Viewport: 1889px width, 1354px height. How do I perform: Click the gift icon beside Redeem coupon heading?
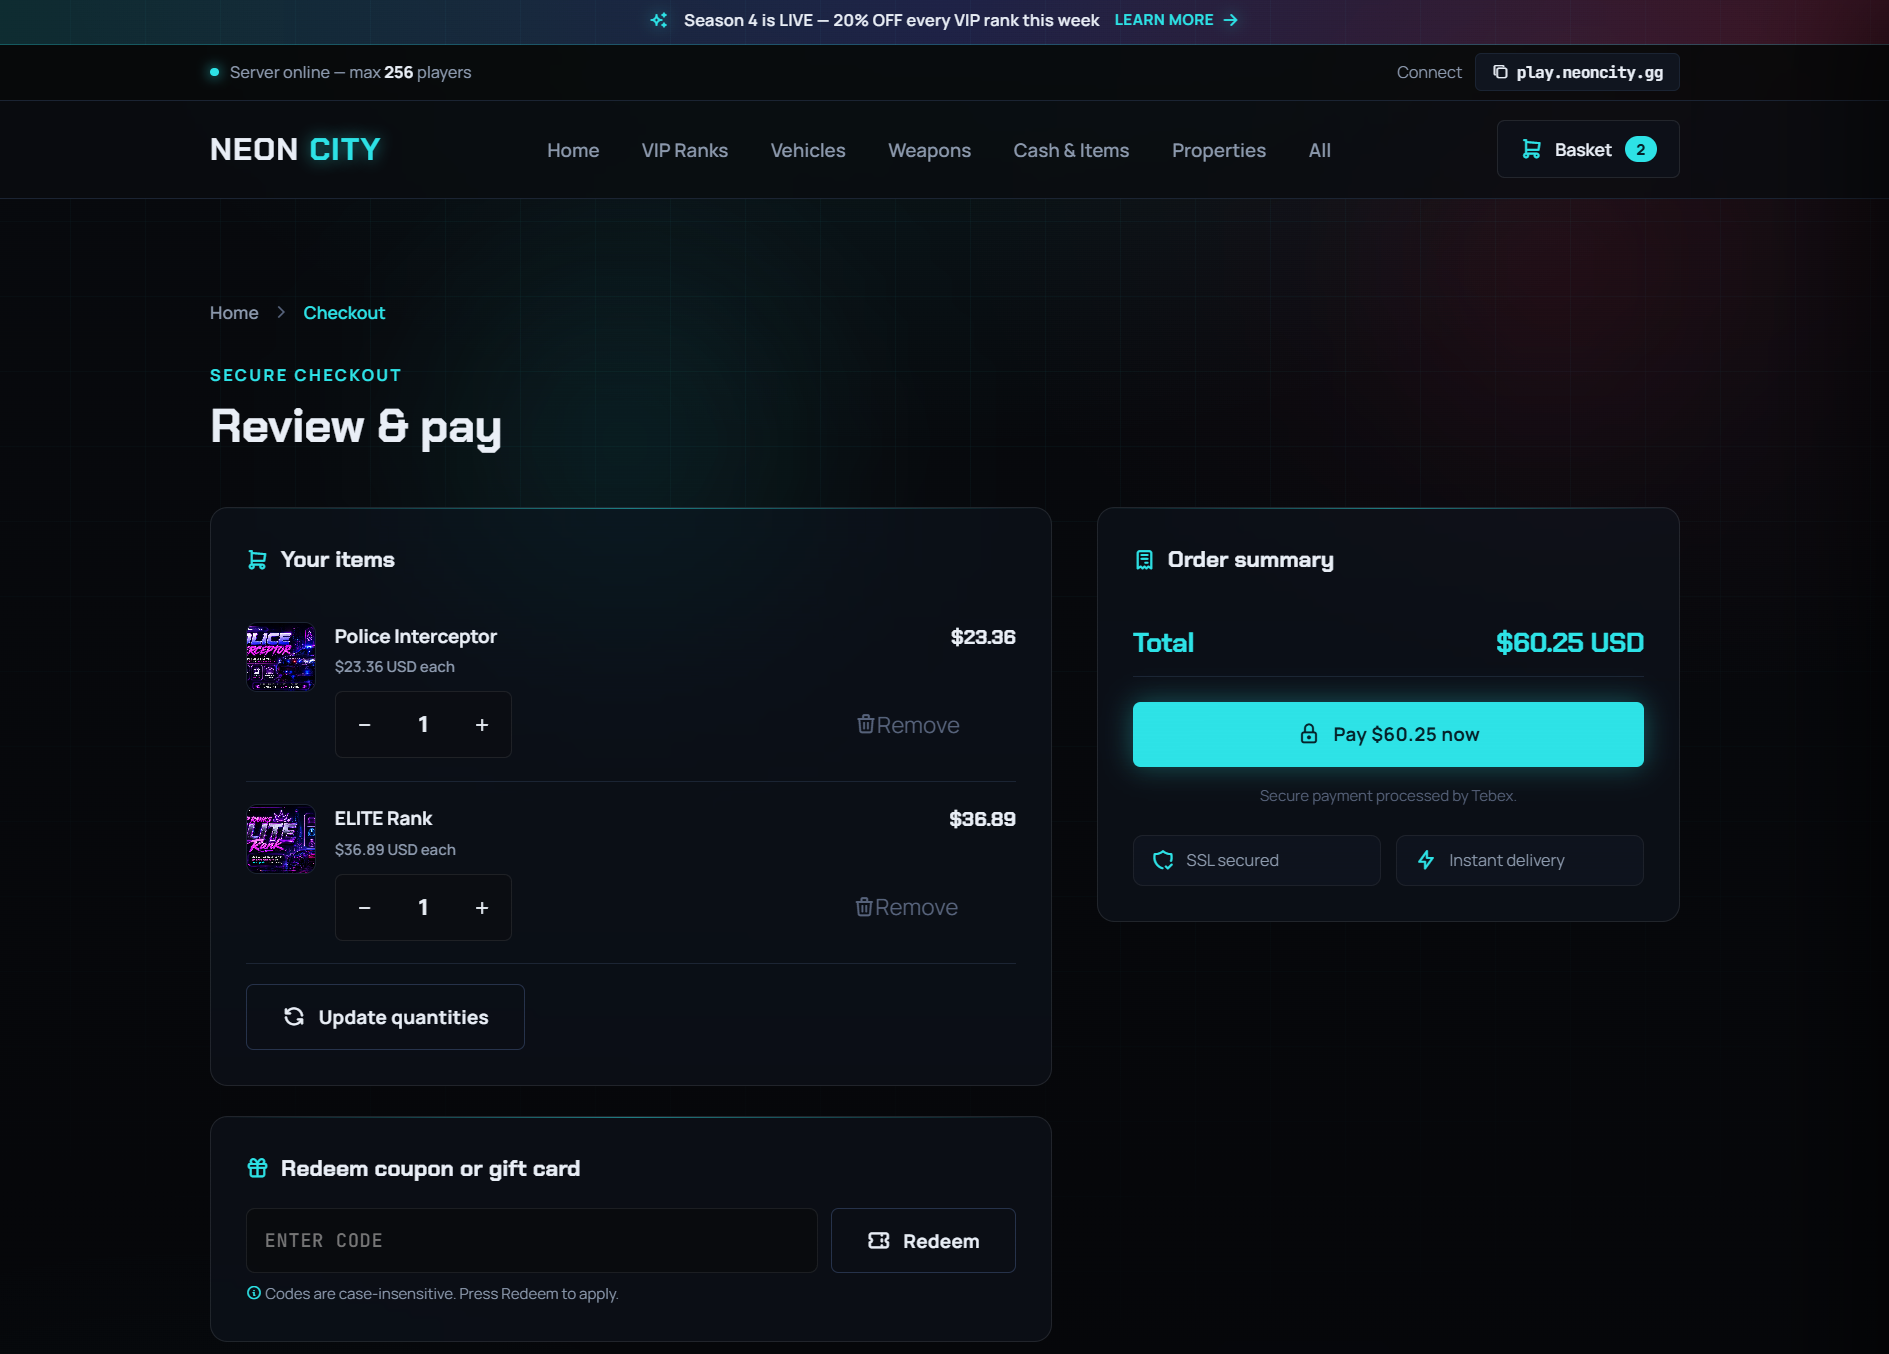(x=257, y=1168)
